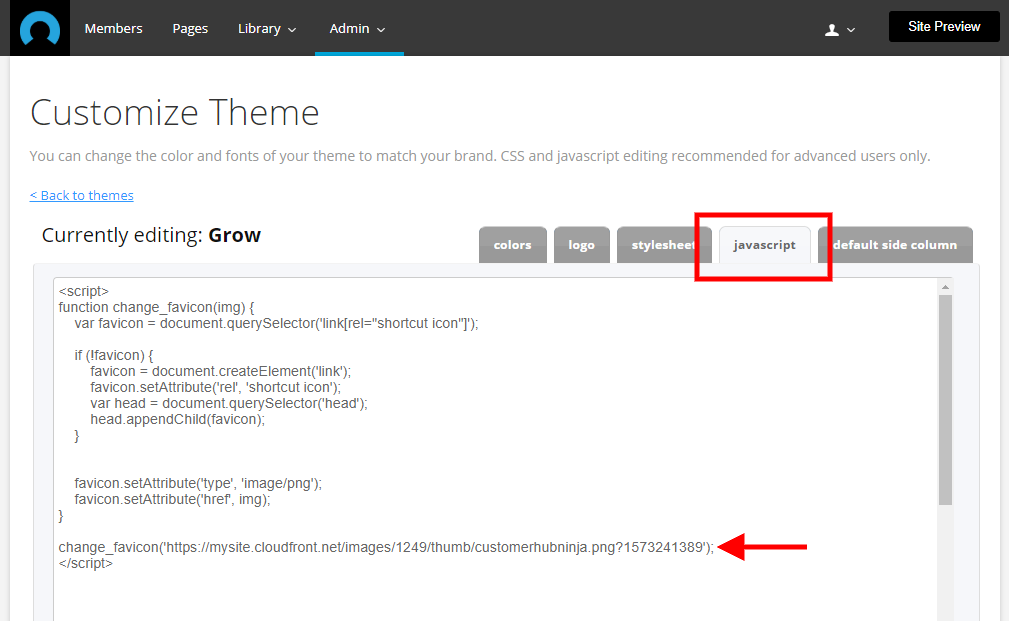1009x621 pixels.
Task: Go to the Members section
Action: click(113, 28)
